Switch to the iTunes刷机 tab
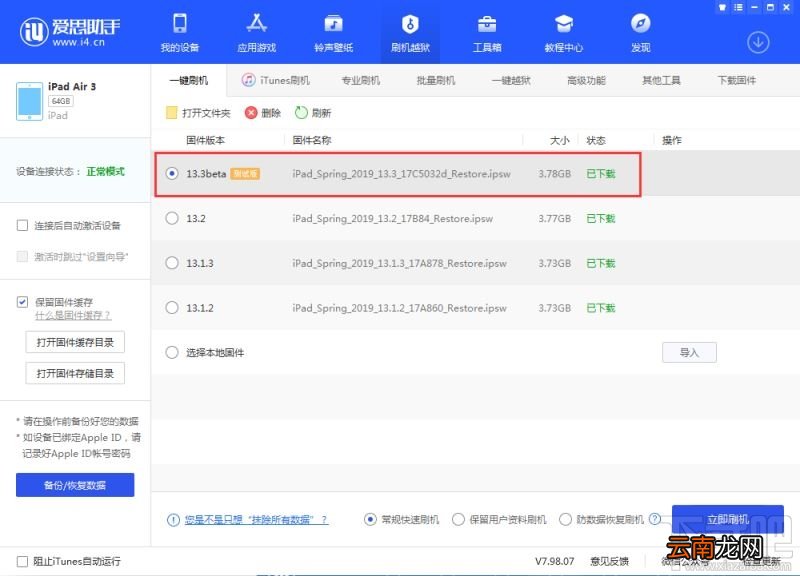 pos(276,80)
